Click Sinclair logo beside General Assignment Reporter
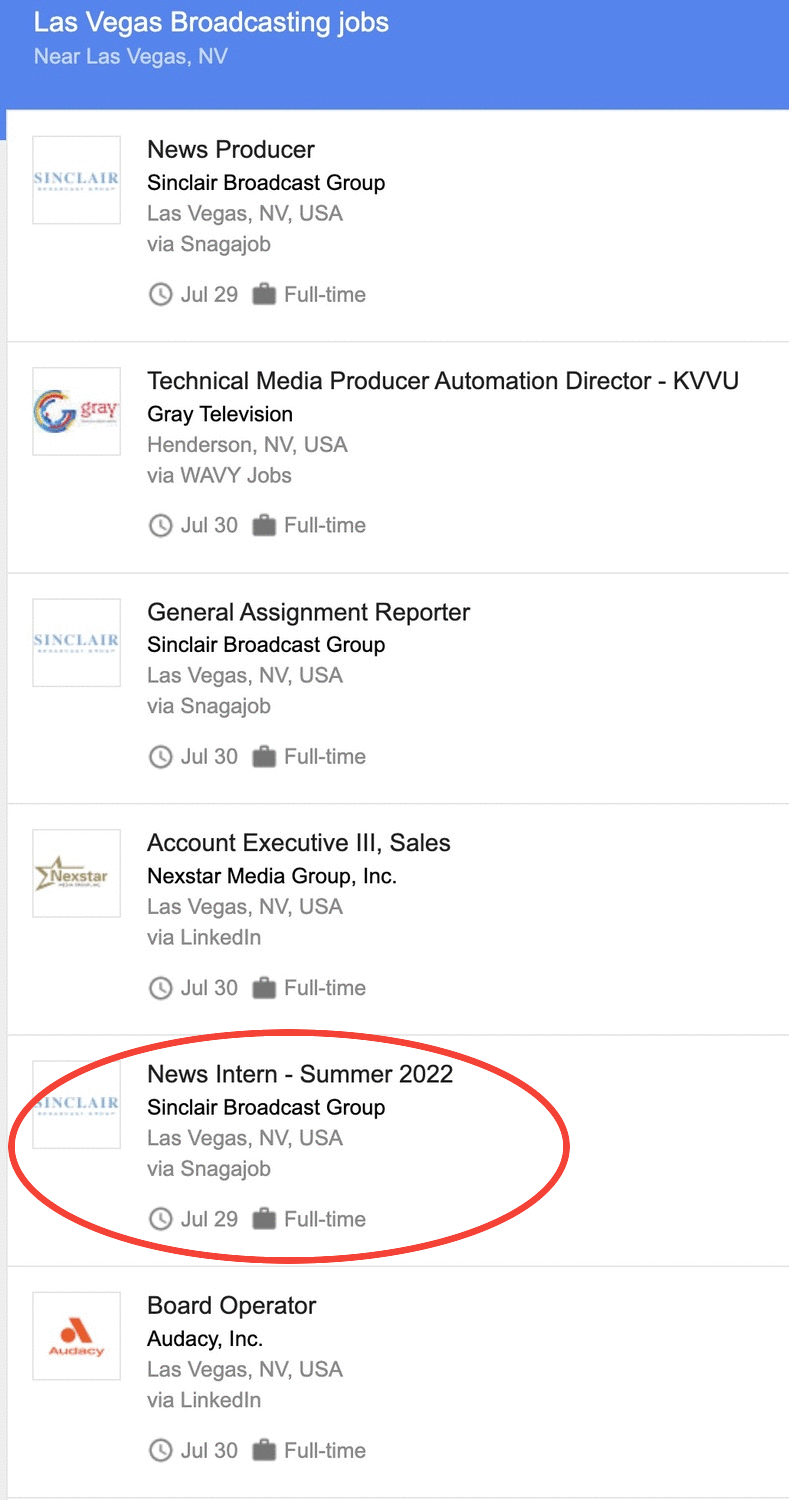 point(77,642)
